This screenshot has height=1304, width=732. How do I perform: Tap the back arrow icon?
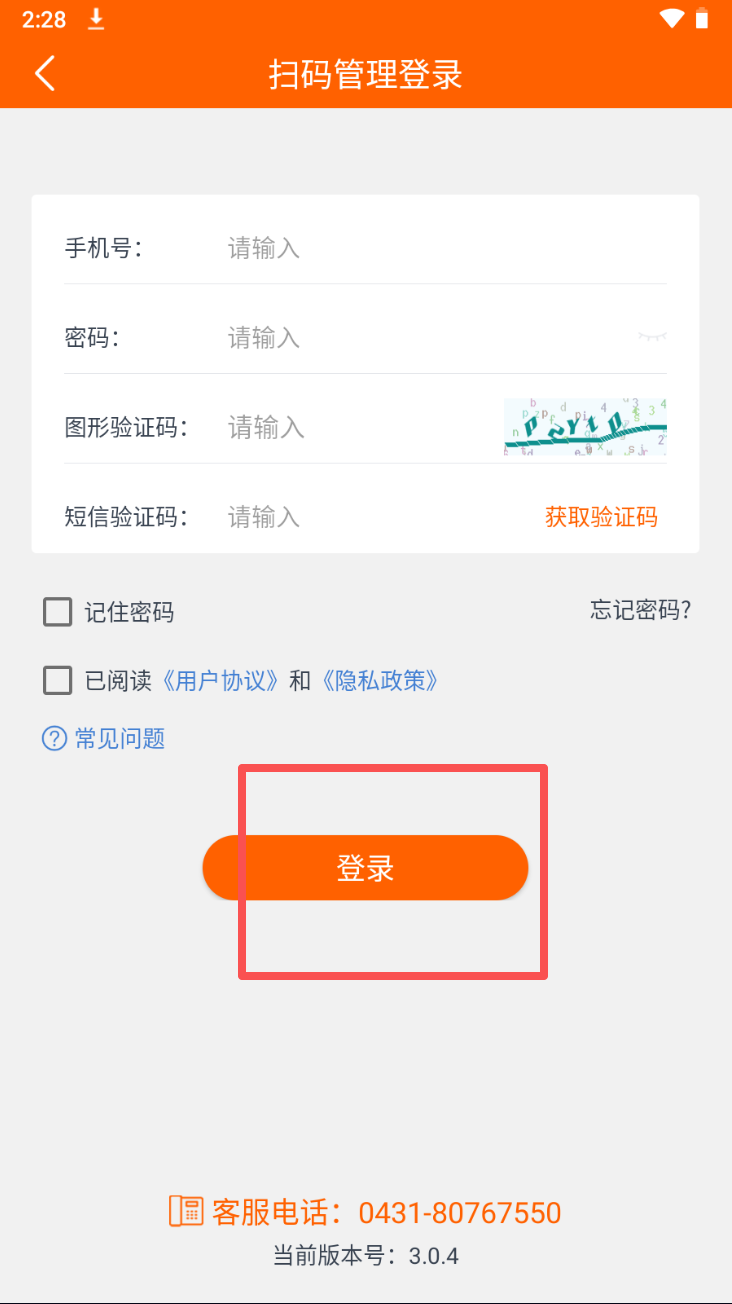(x=45, y=73)
